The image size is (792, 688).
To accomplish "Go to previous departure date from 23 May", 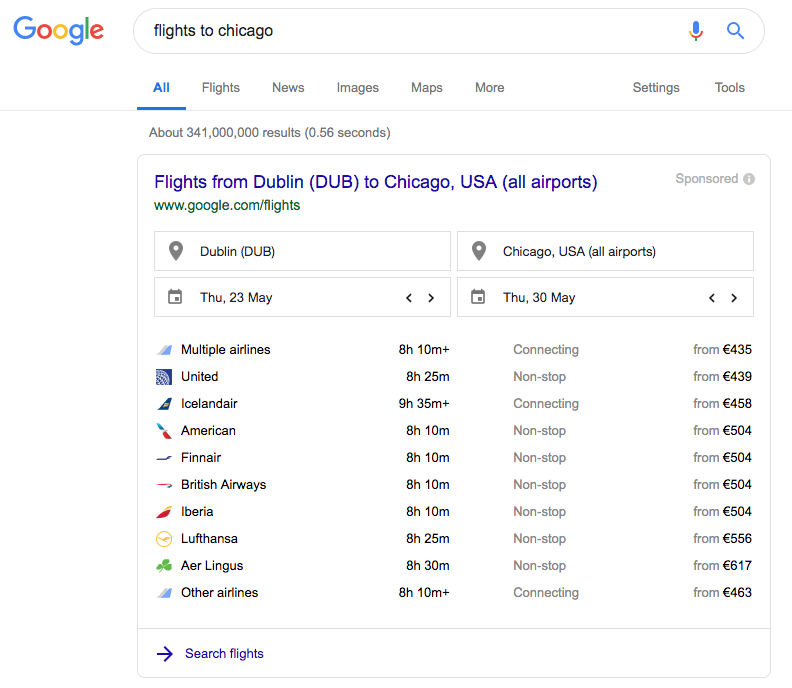I will pos(409,298).
